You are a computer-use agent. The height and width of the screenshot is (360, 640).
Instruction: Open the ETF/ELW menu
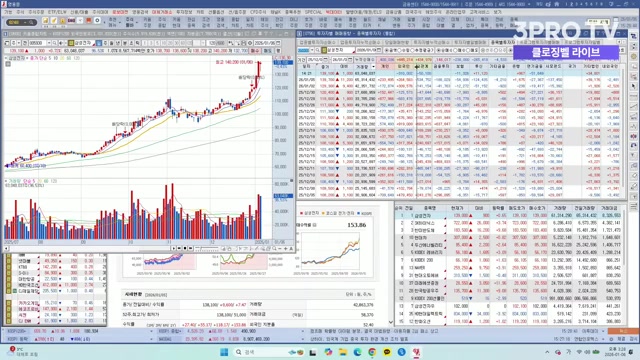[x=57, y=12]
